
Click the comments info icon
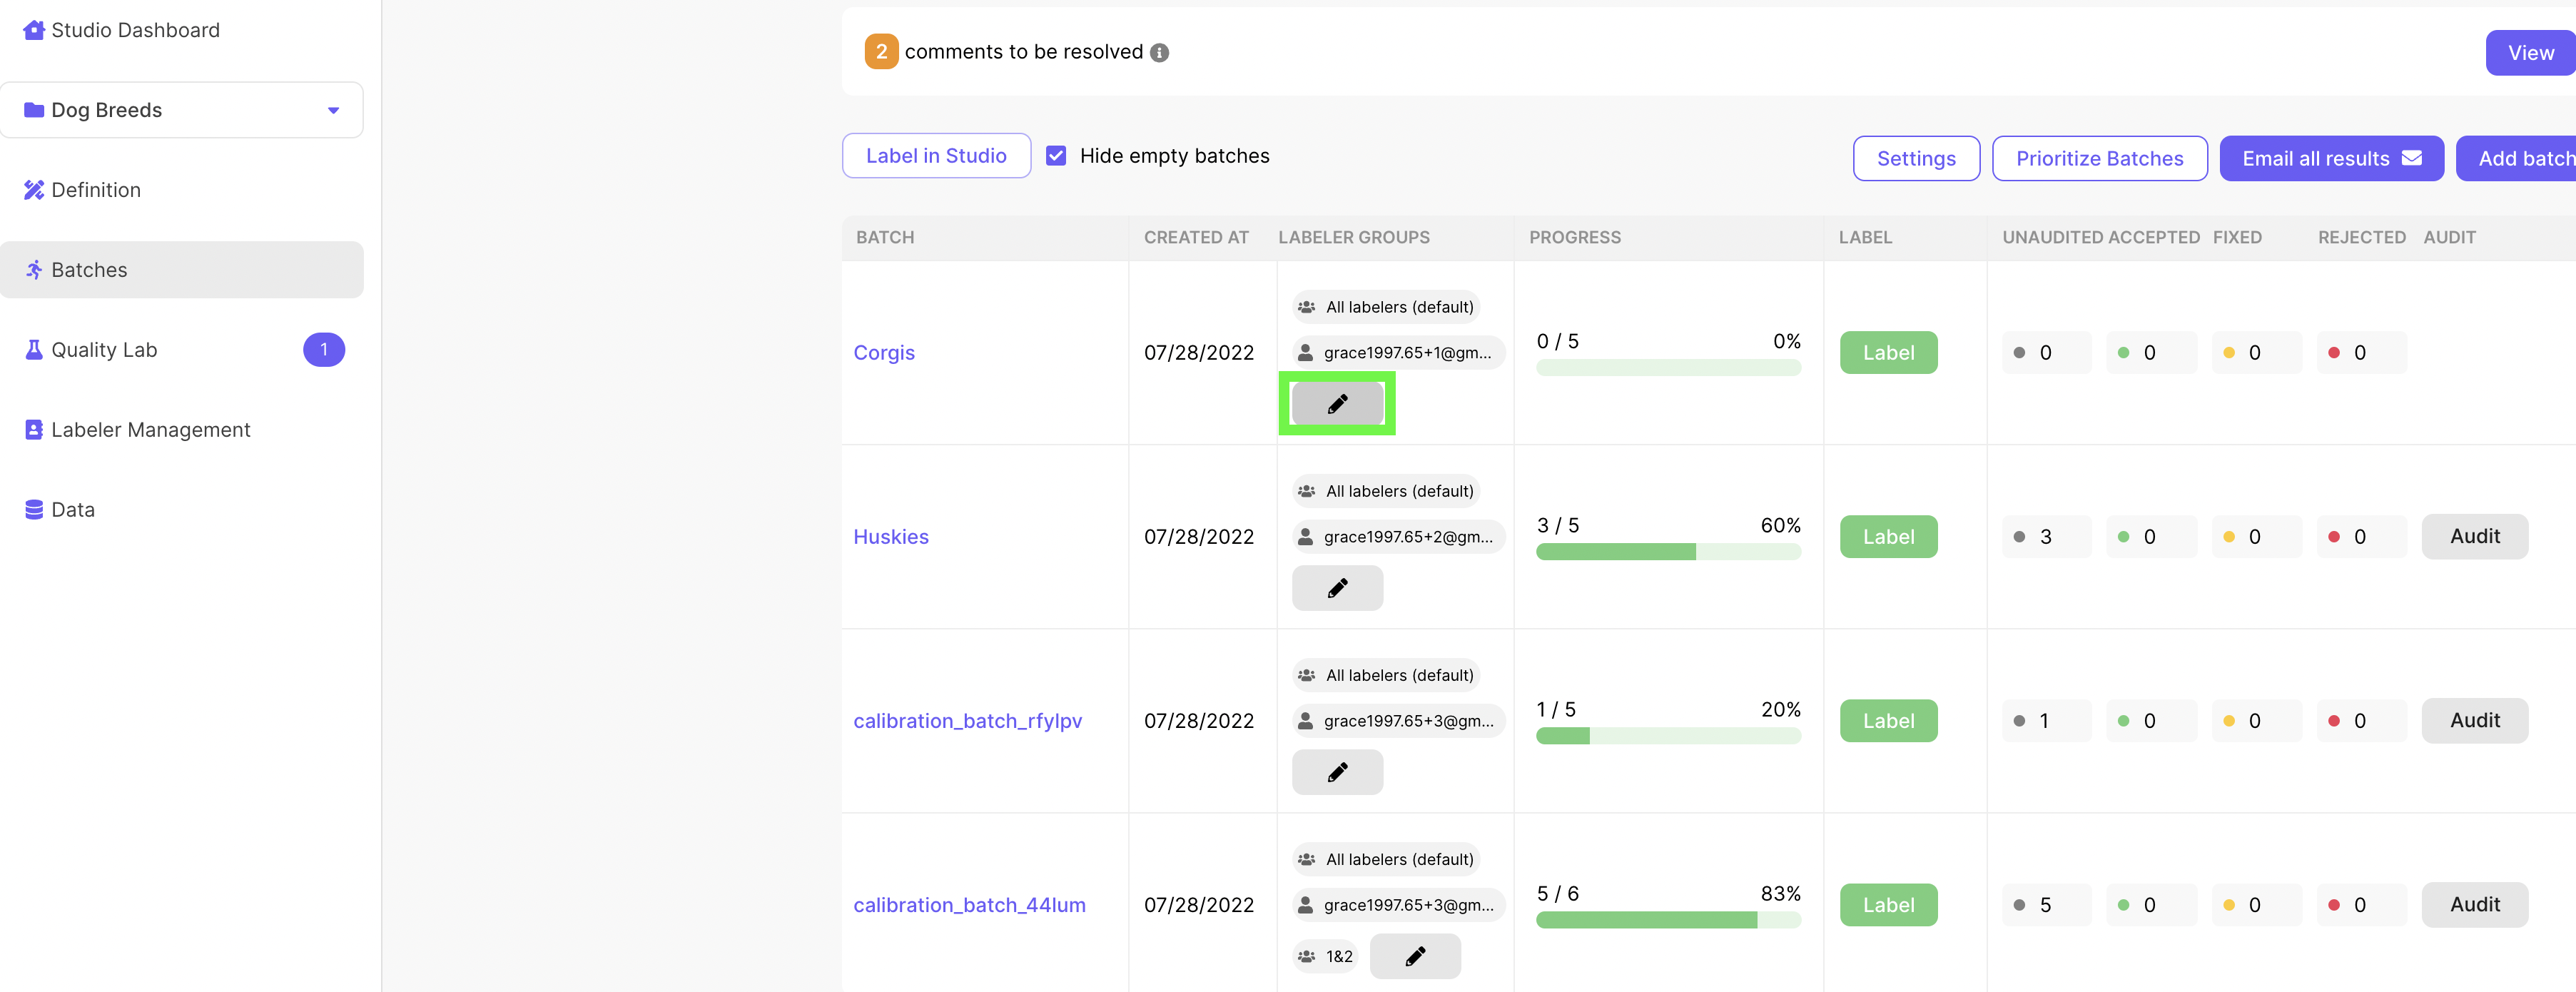coord(1159,53)
